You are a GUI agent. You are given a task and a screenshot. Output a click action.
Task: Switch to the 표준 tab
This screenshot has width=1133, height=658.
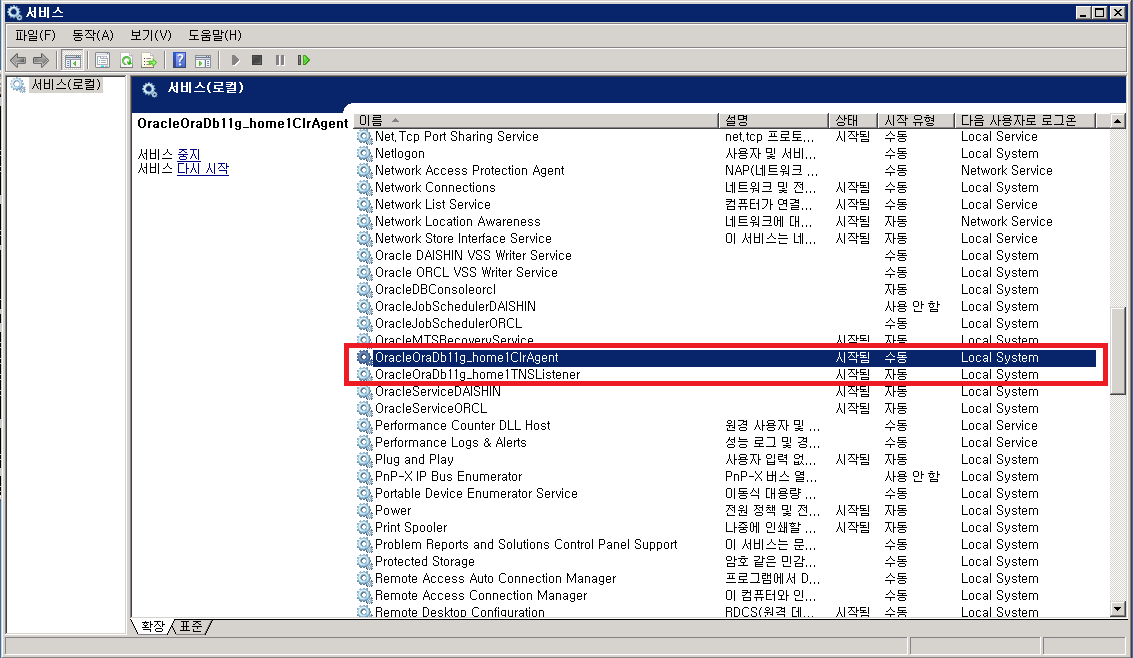pyautogui.click(x=191, y=626)
